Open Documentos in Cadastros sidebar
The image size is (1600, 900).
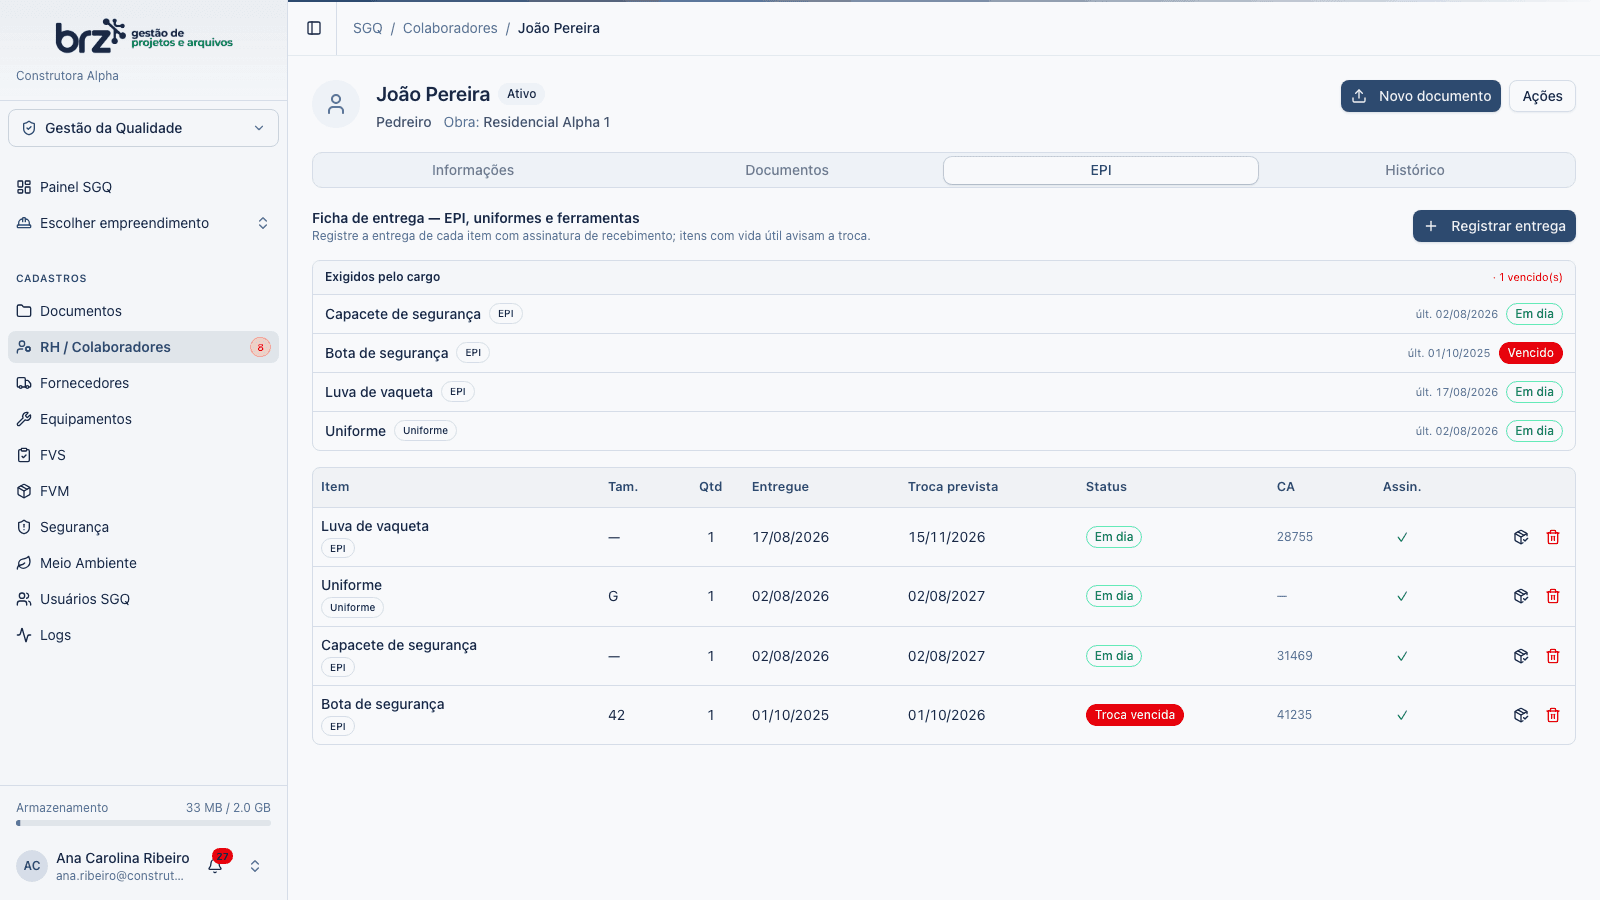143,311
